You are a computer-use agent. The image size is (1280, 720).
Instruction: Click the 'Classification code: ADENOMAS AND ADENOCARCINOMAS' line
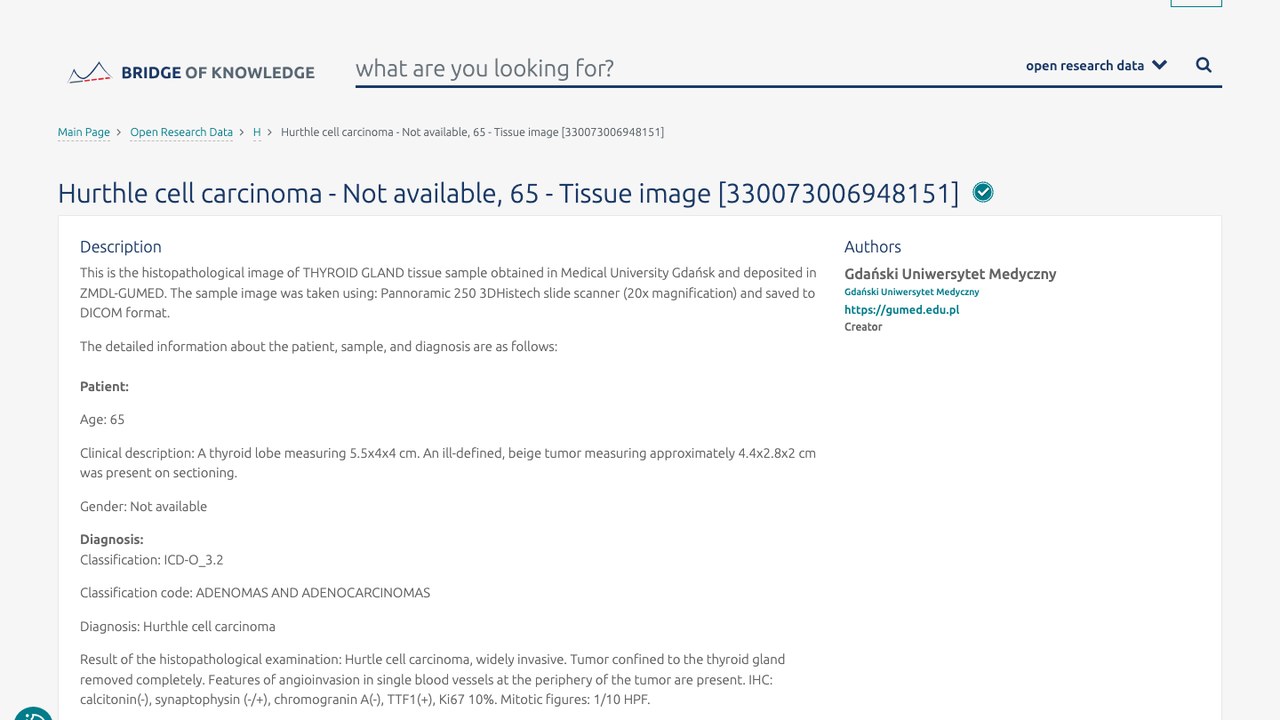[255, 593]
